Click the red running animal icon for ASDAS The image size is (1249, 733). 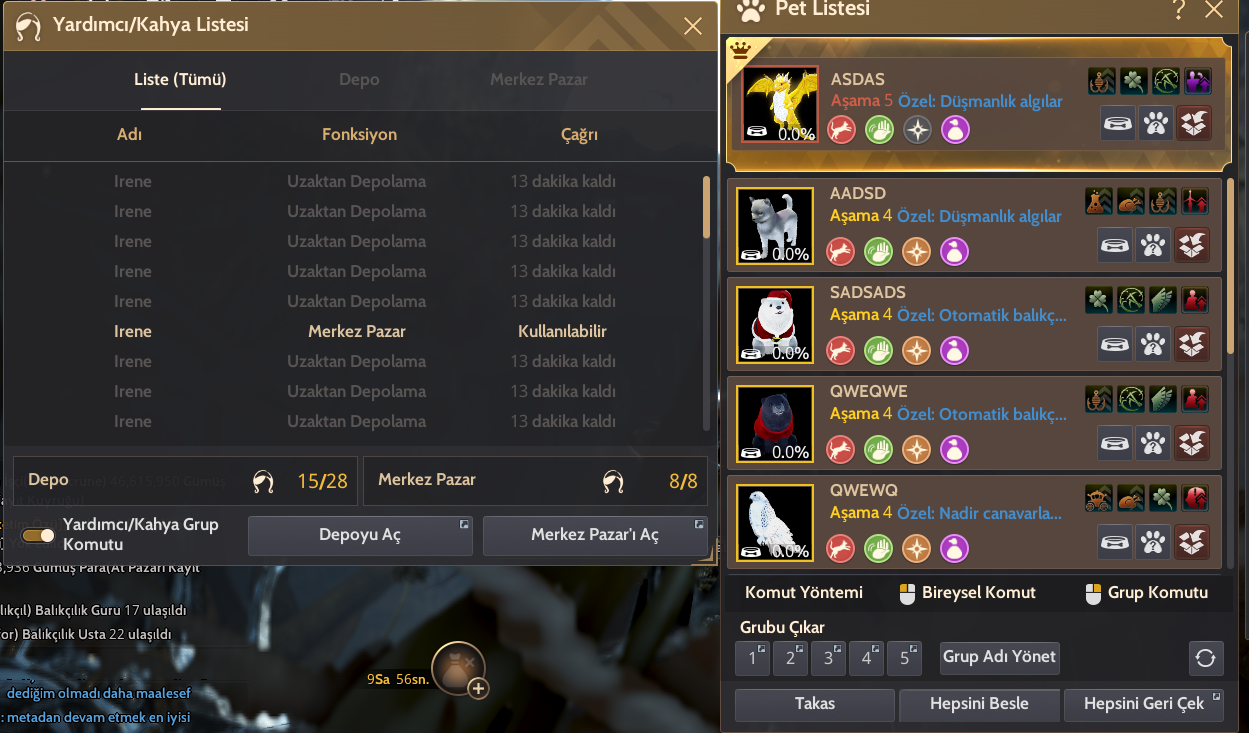pyautogui.click(x=842, y=130)
